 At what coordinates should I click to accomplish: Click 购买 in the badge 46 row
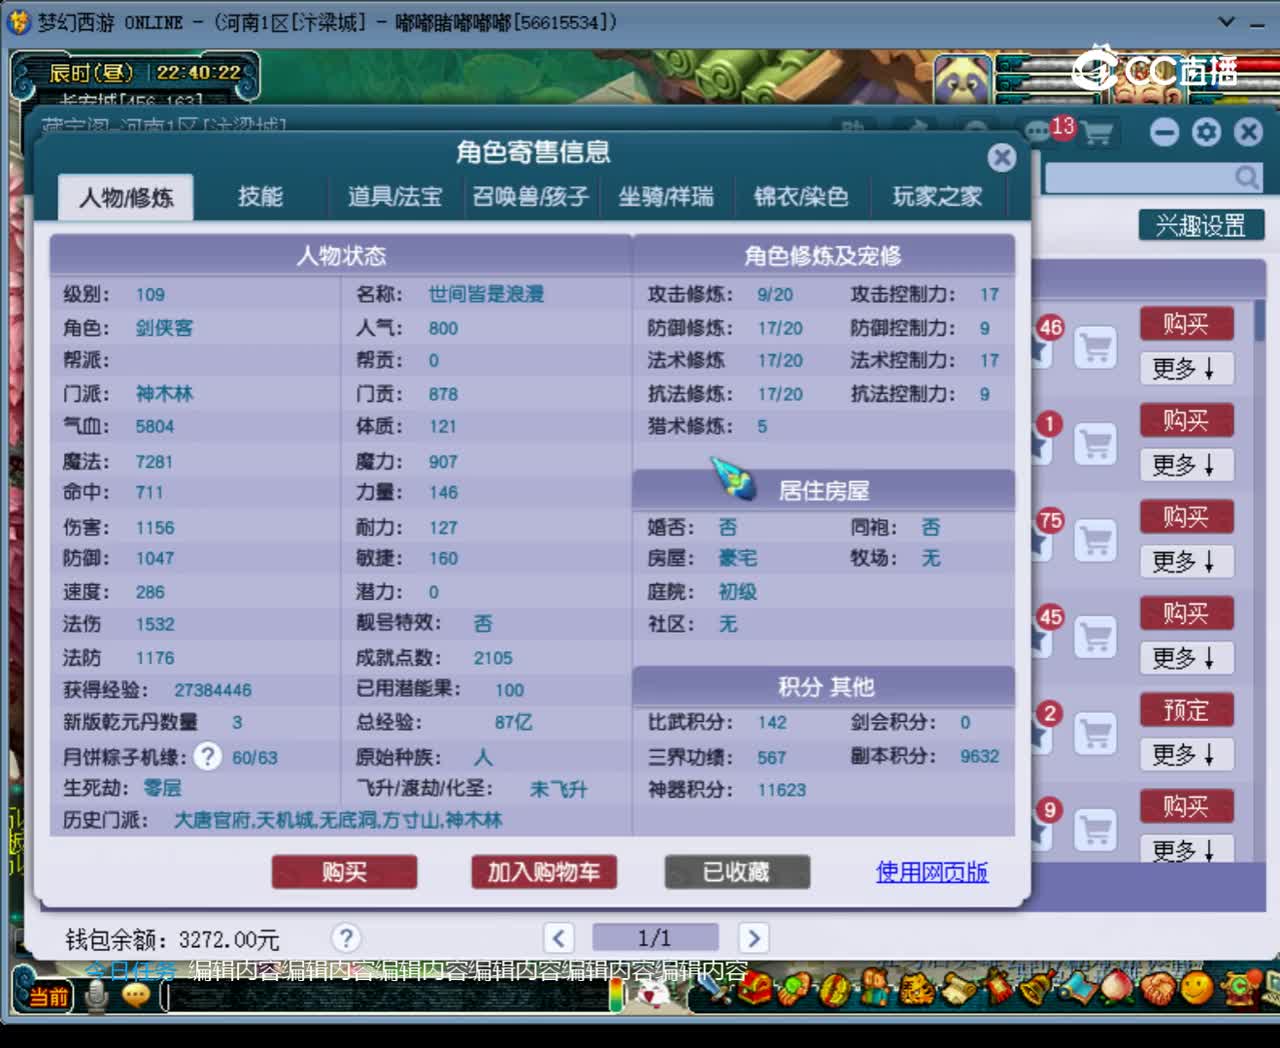click(x=1186, y=324)
